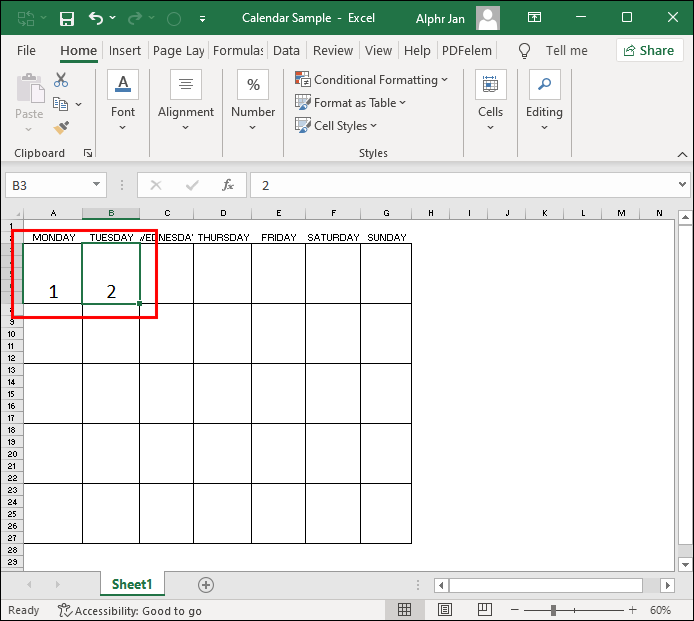
Task: Expand the Alignment group
Action: click(186, 100)
